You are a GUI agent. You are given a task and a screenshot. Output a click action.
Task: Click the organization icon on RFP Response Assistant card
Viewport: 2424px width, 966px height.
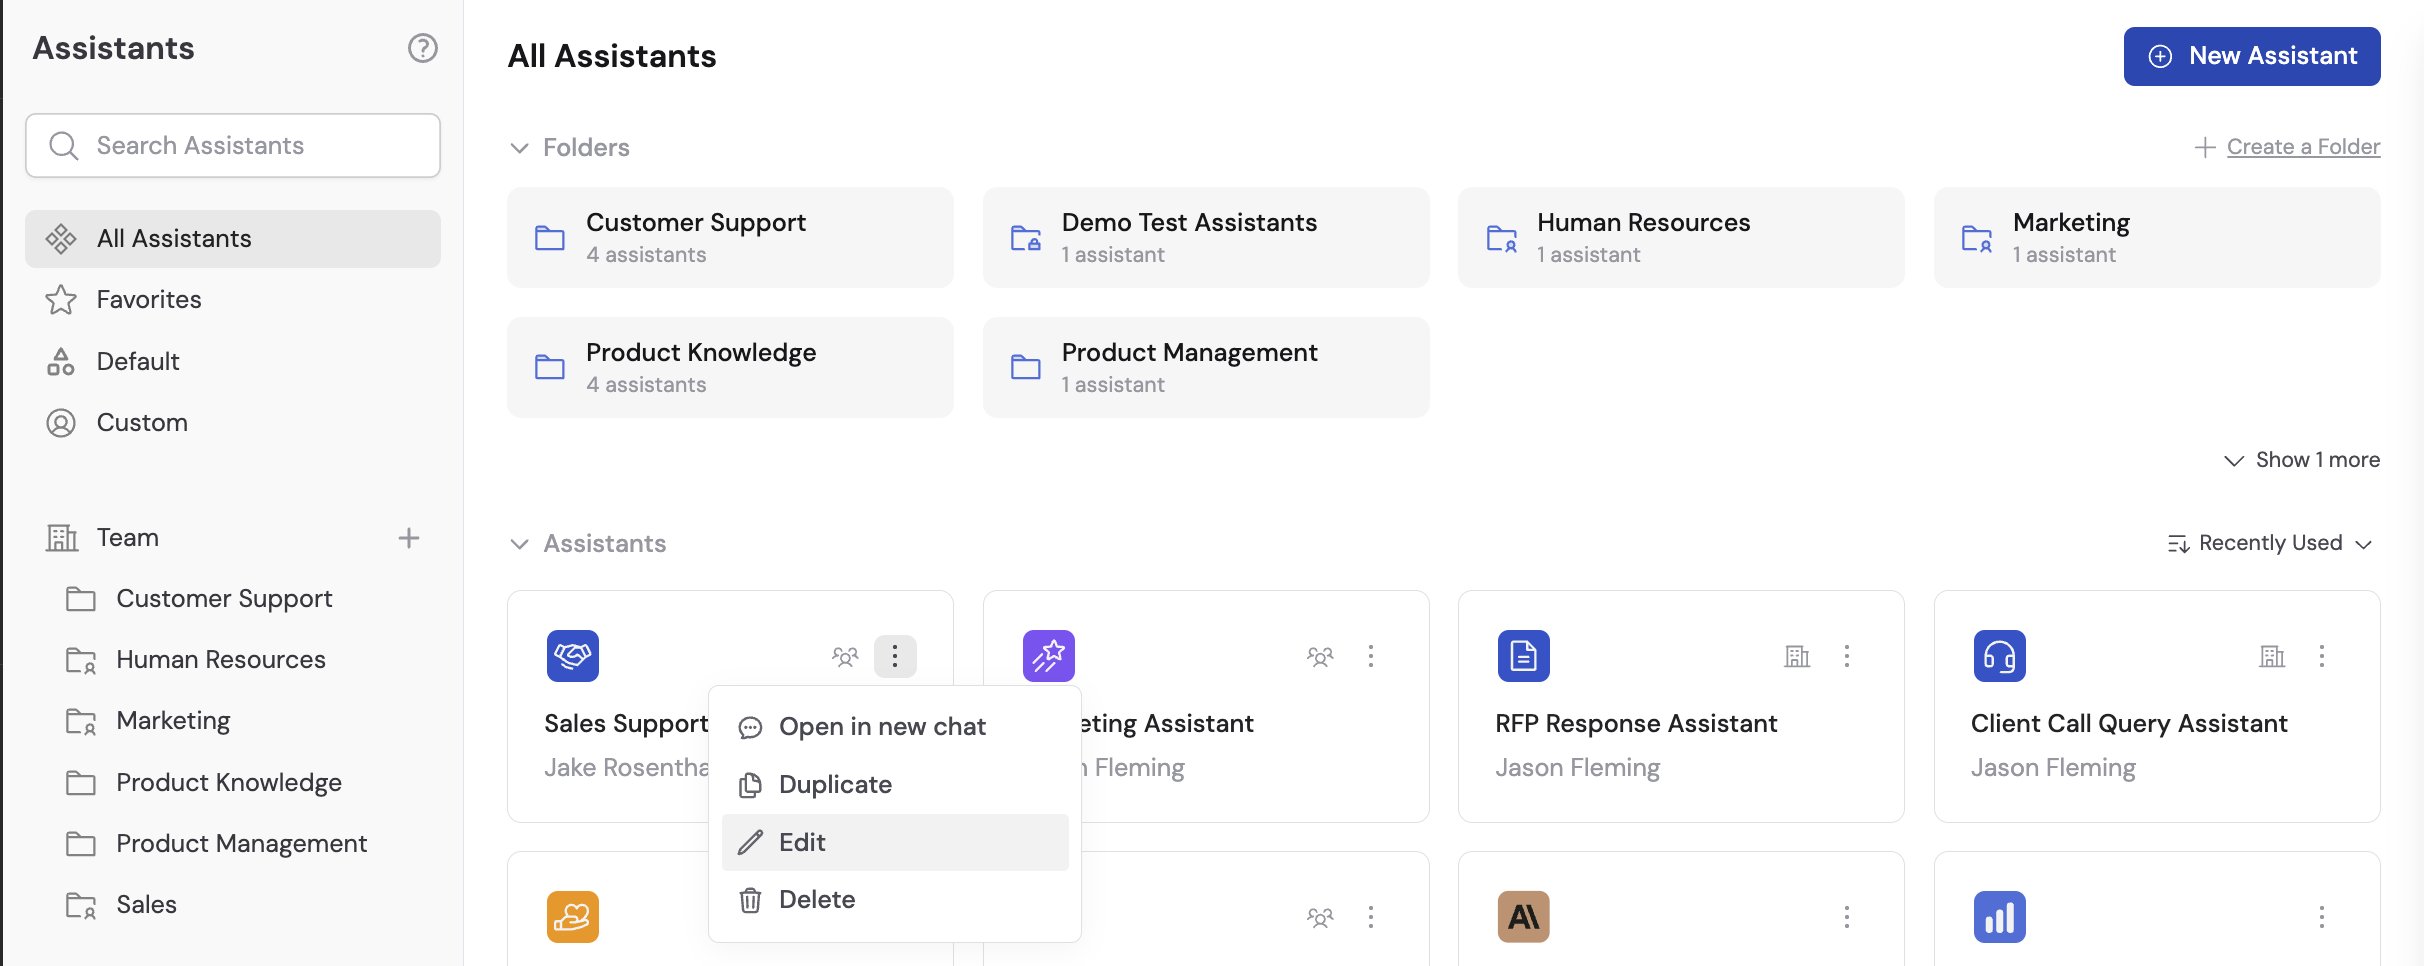point(1797,657)
